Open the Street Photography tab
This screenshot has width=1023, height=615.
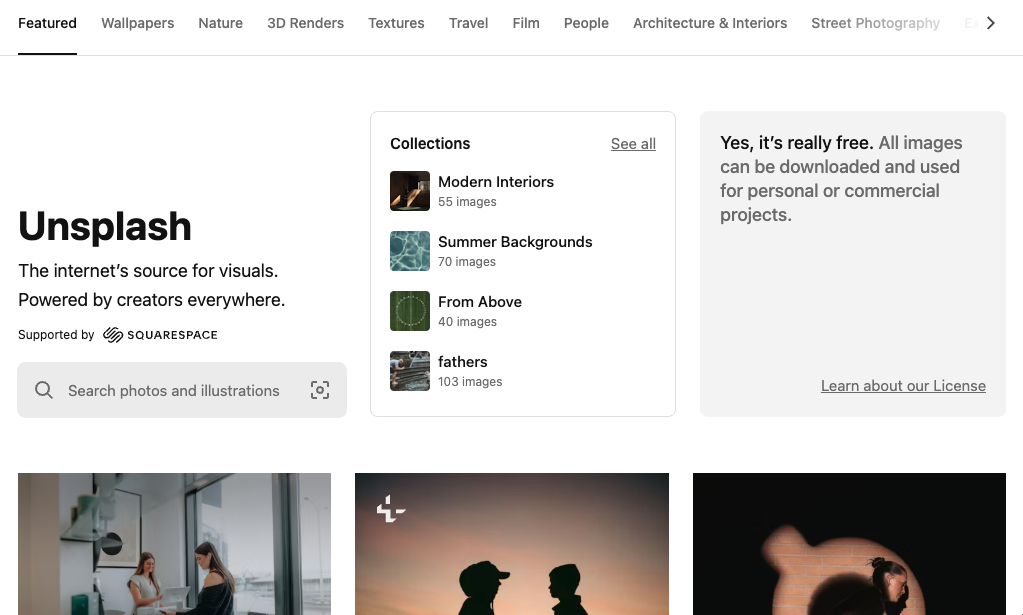point(876,23)
